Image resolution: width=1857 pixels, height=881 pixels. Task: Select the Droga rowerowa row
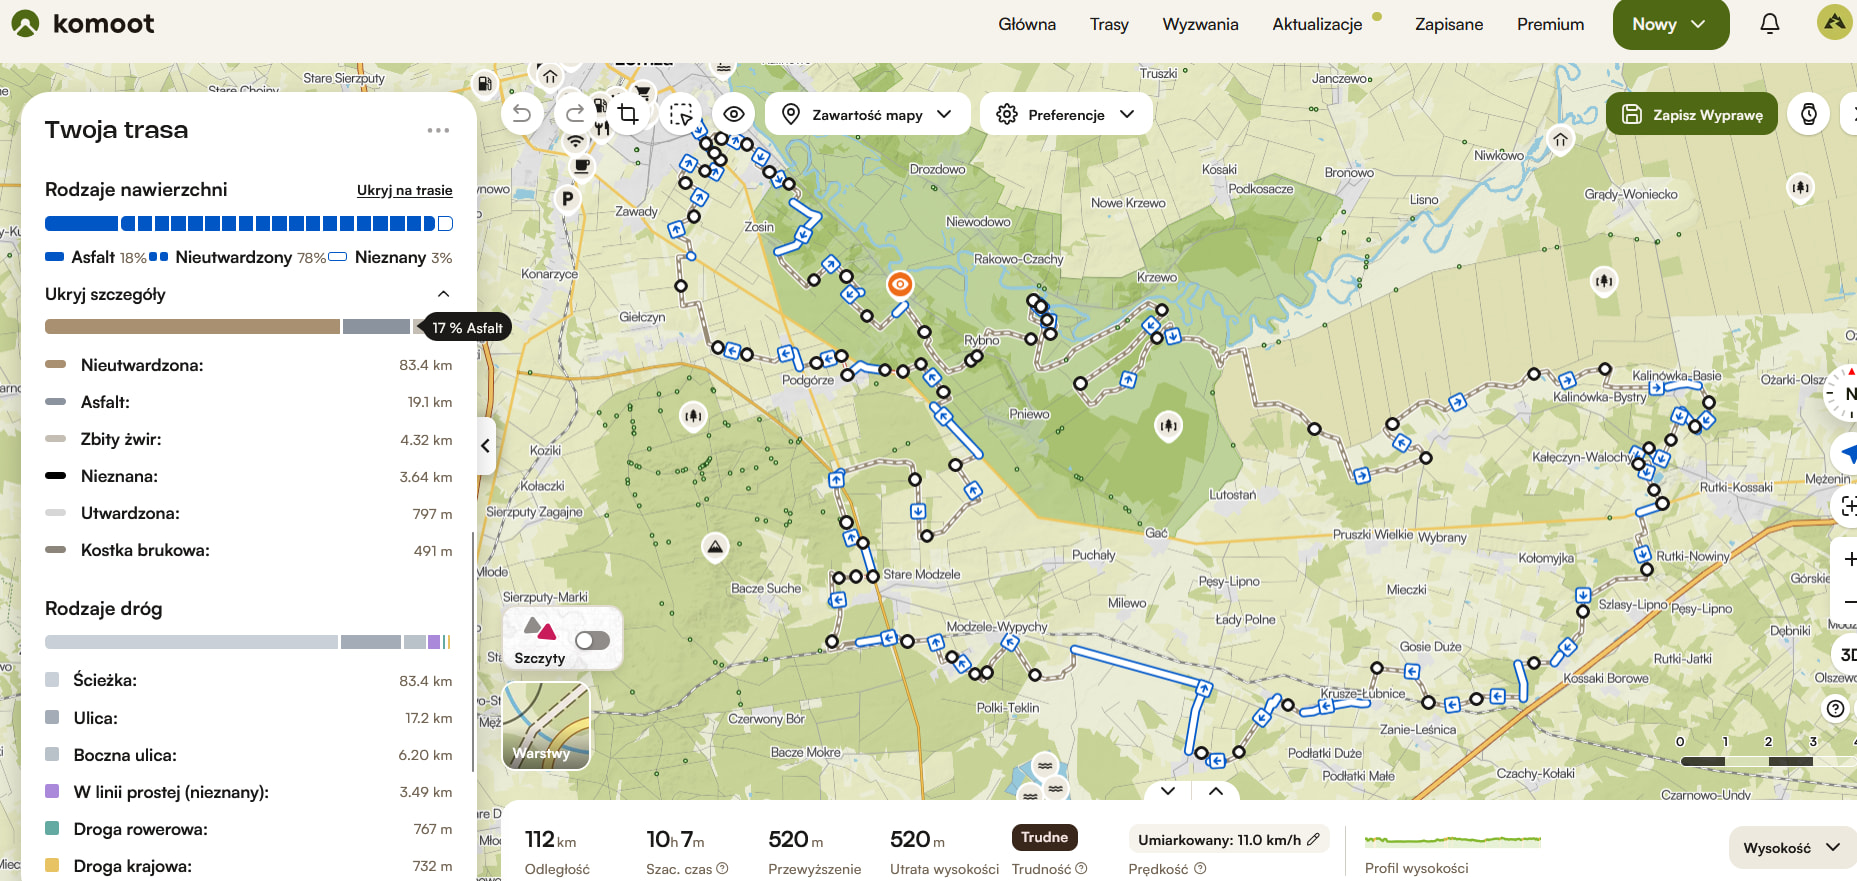[248, 829]
